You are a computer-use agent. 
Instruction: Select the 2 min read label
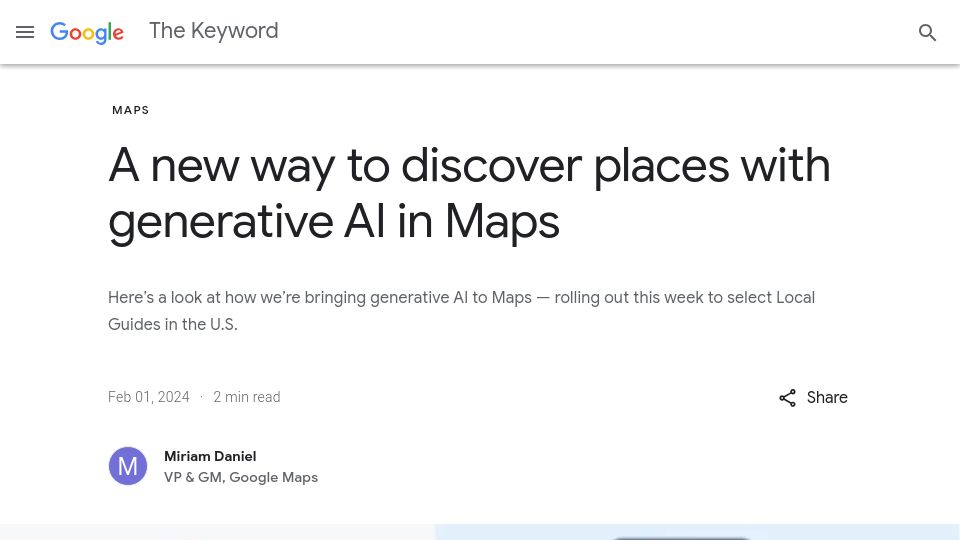coord(247,397)
